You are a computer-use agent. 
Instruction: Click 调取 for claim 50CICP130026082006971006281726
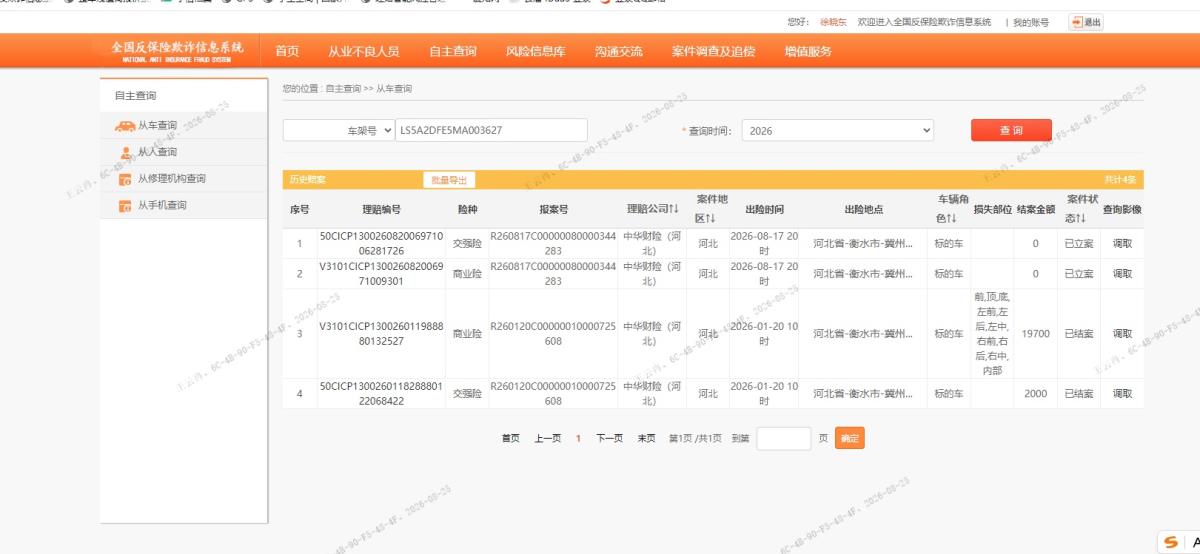click(1123, 244)
